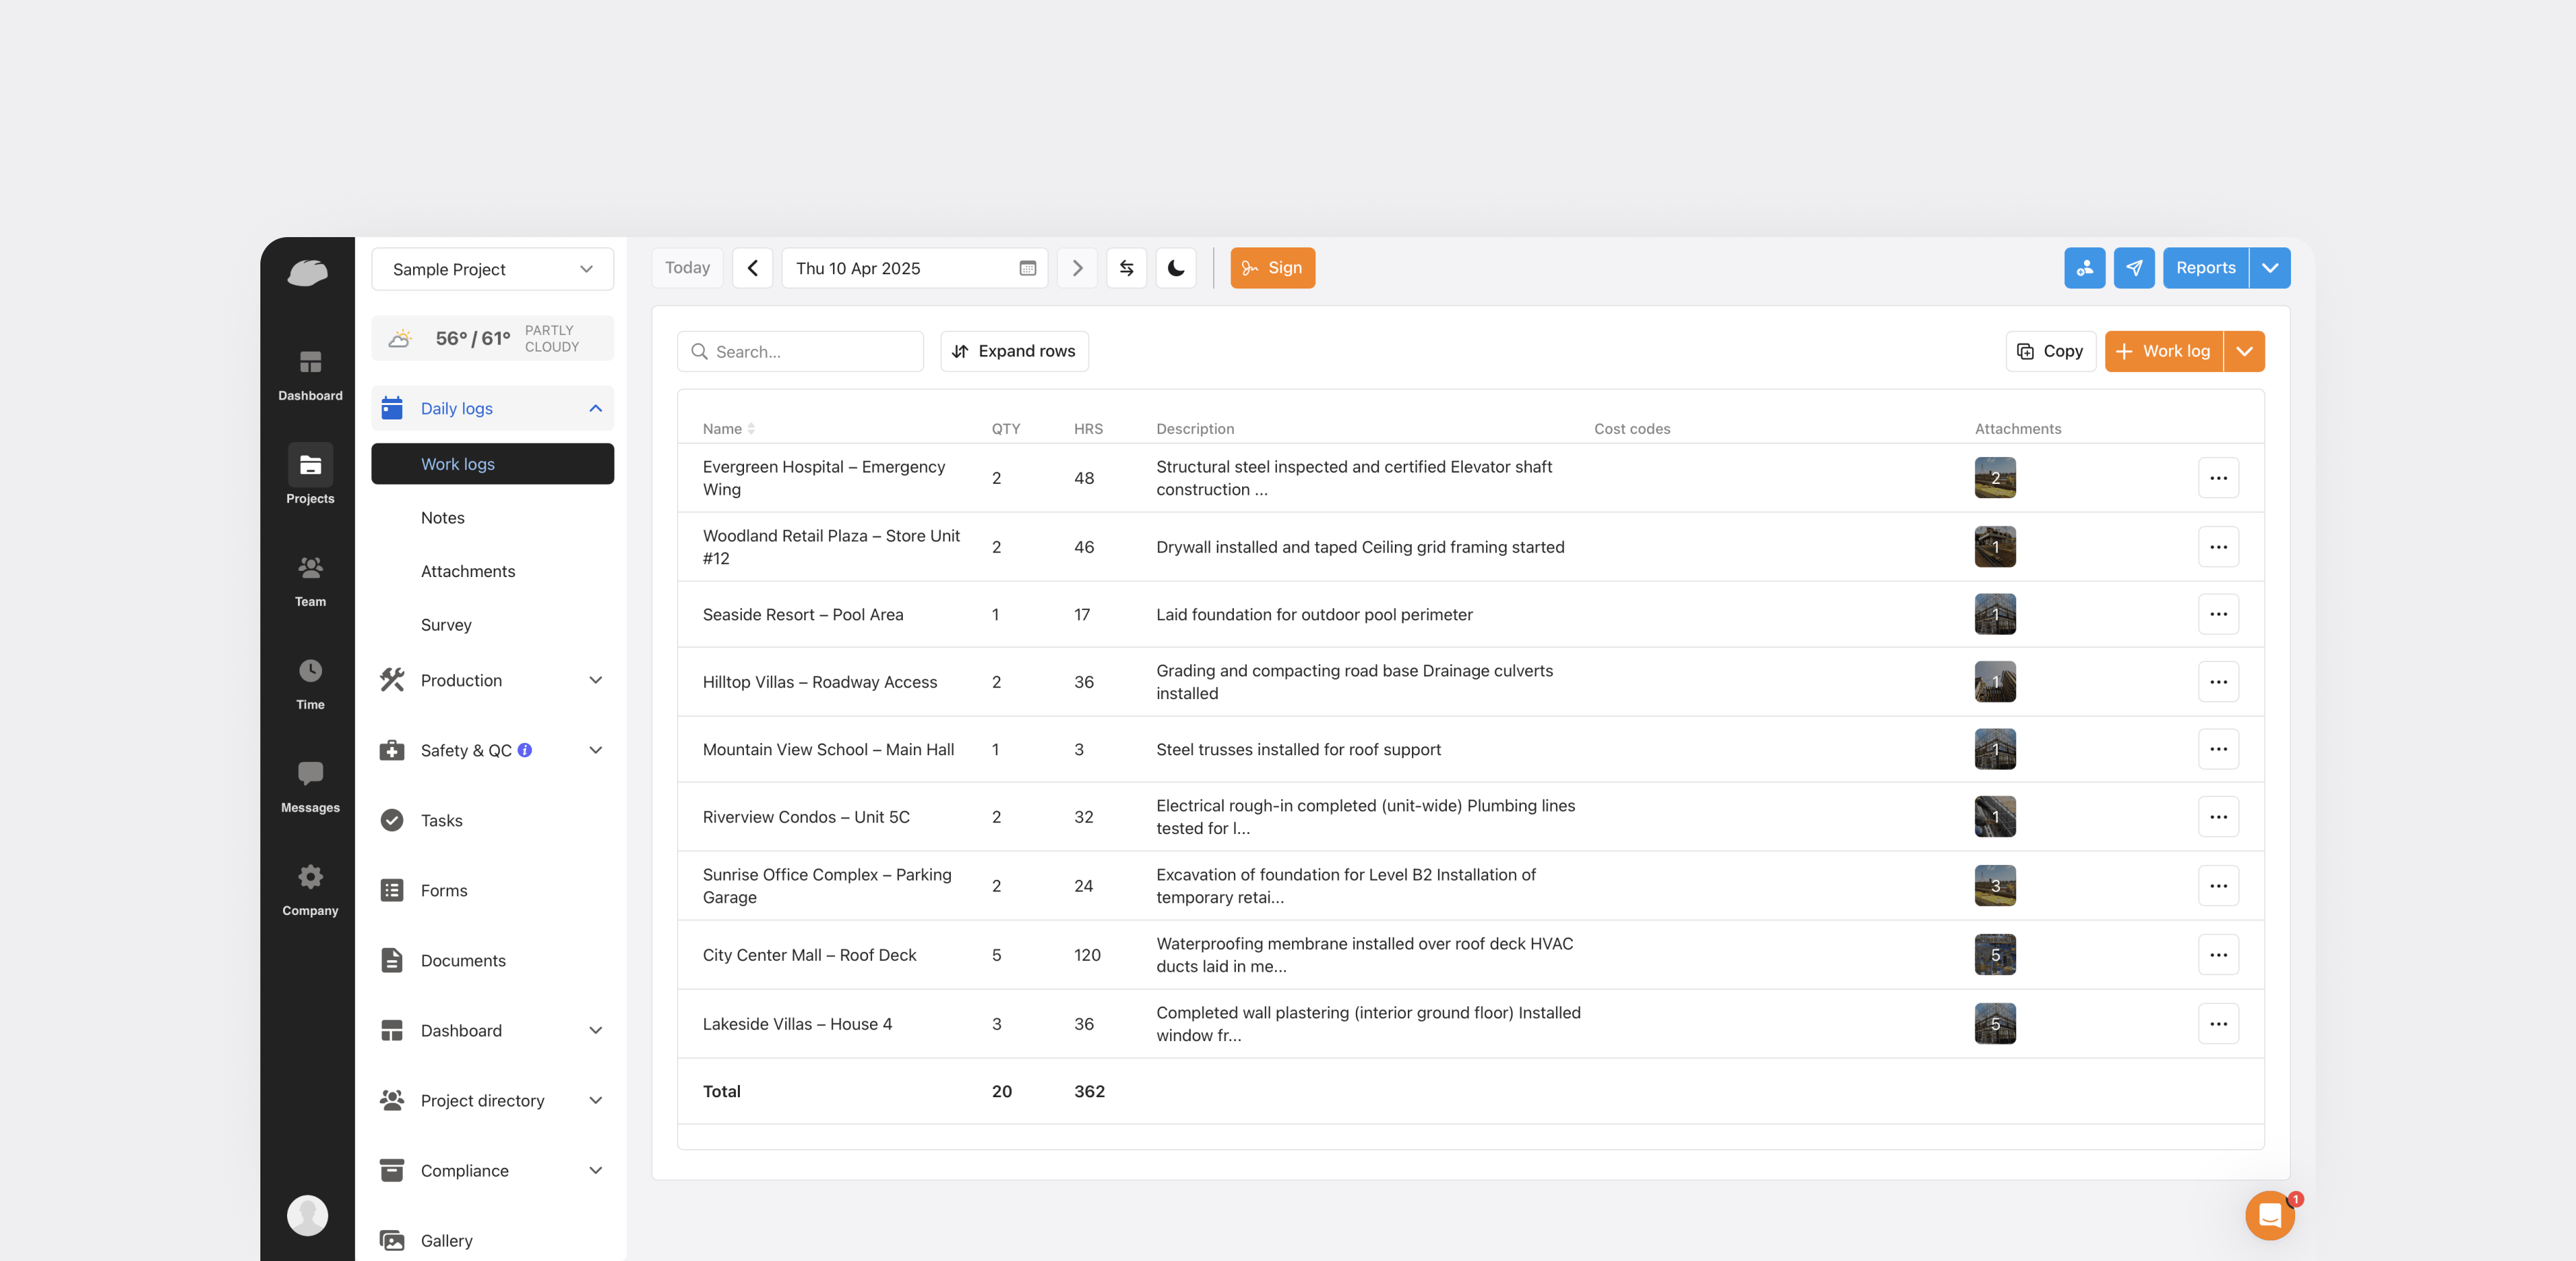Go to previous day arrow
This screenshot has height=1261, width=2576.
(x=752, y=268)
